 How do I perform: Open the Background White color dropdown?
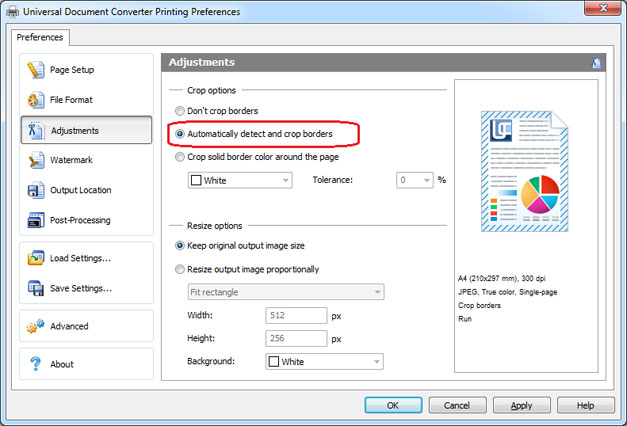(x=324, y=362)
